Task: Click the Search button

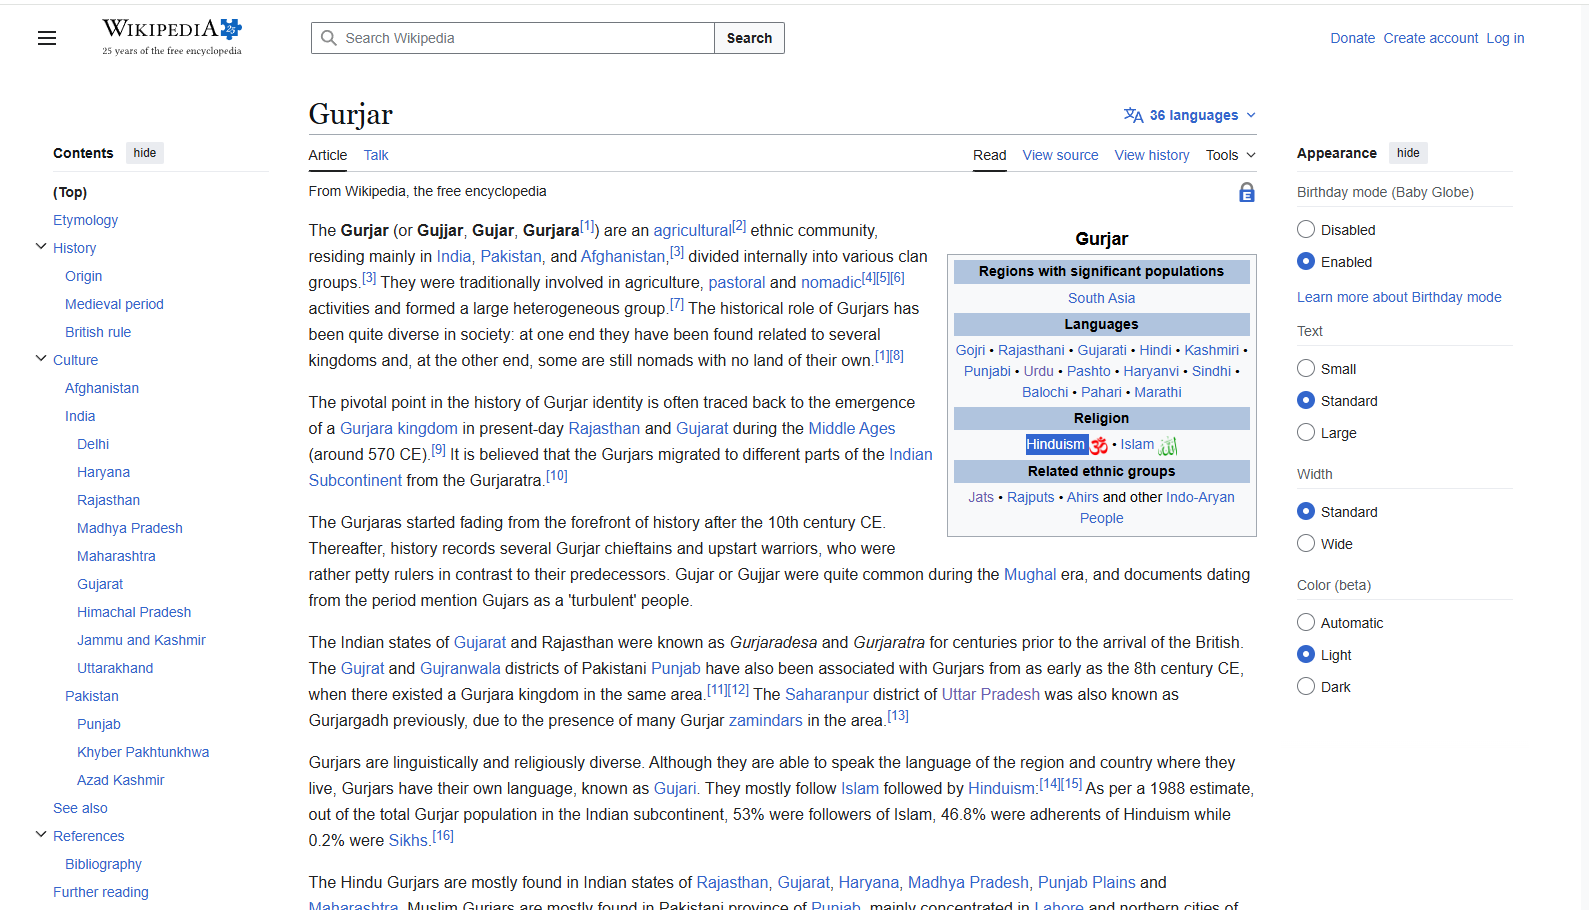Action: [x=749, y=38]
